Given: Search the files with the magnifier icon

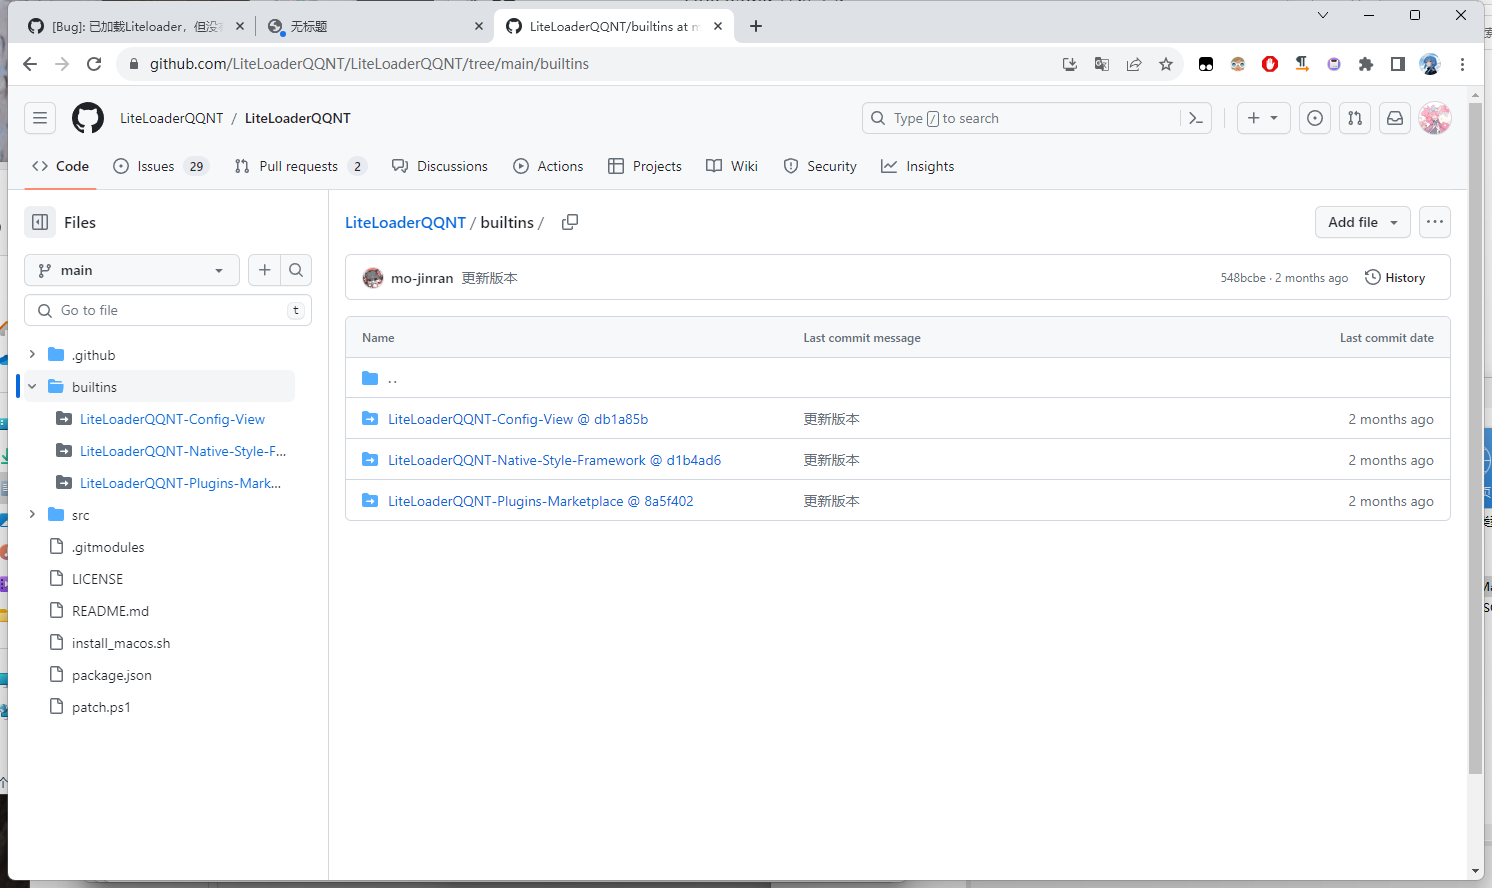Looking at the screenshot, I should point(296,270).
